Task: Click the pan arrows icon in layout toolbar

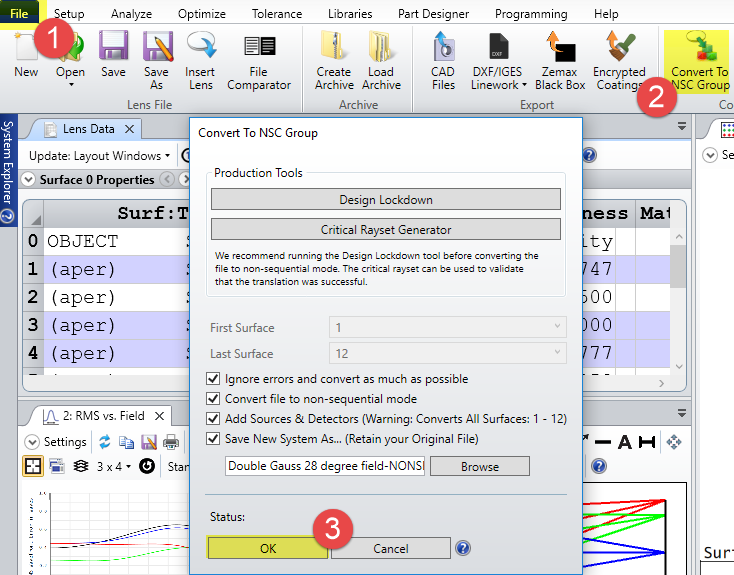Action: click(x=674, y=442)
